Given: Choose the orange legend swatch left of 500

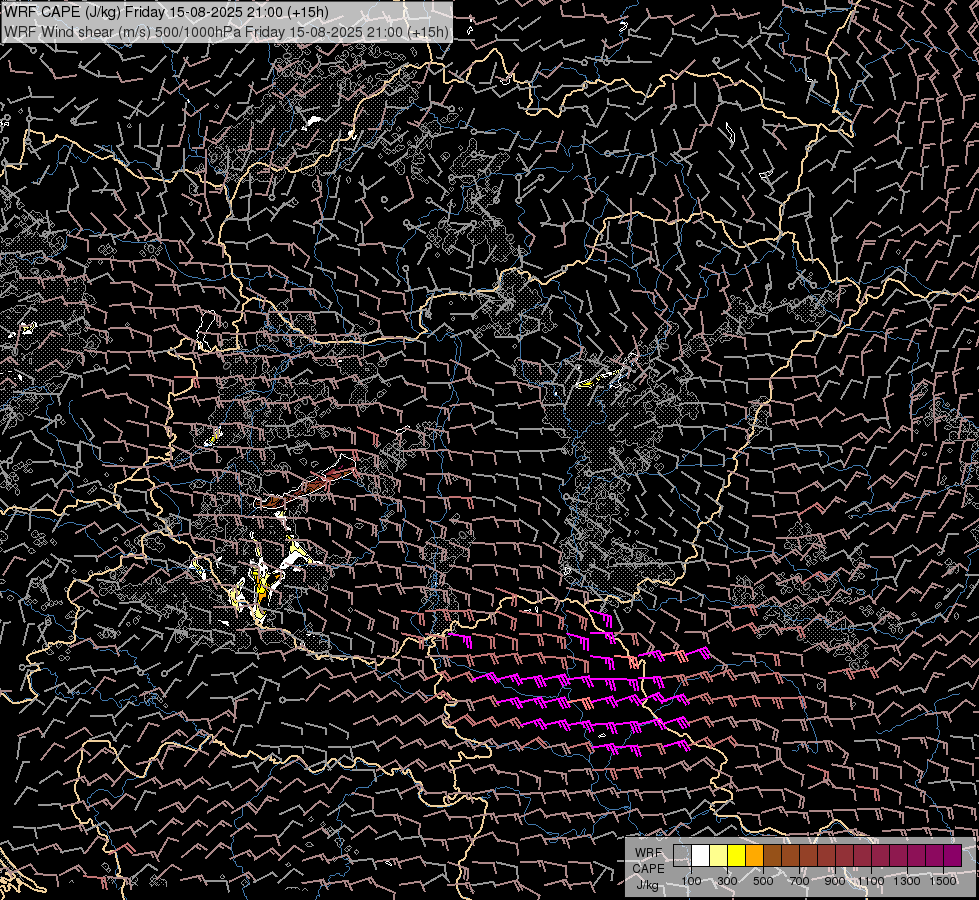Looking at the screenshot, I should click(x=754, y=856).
